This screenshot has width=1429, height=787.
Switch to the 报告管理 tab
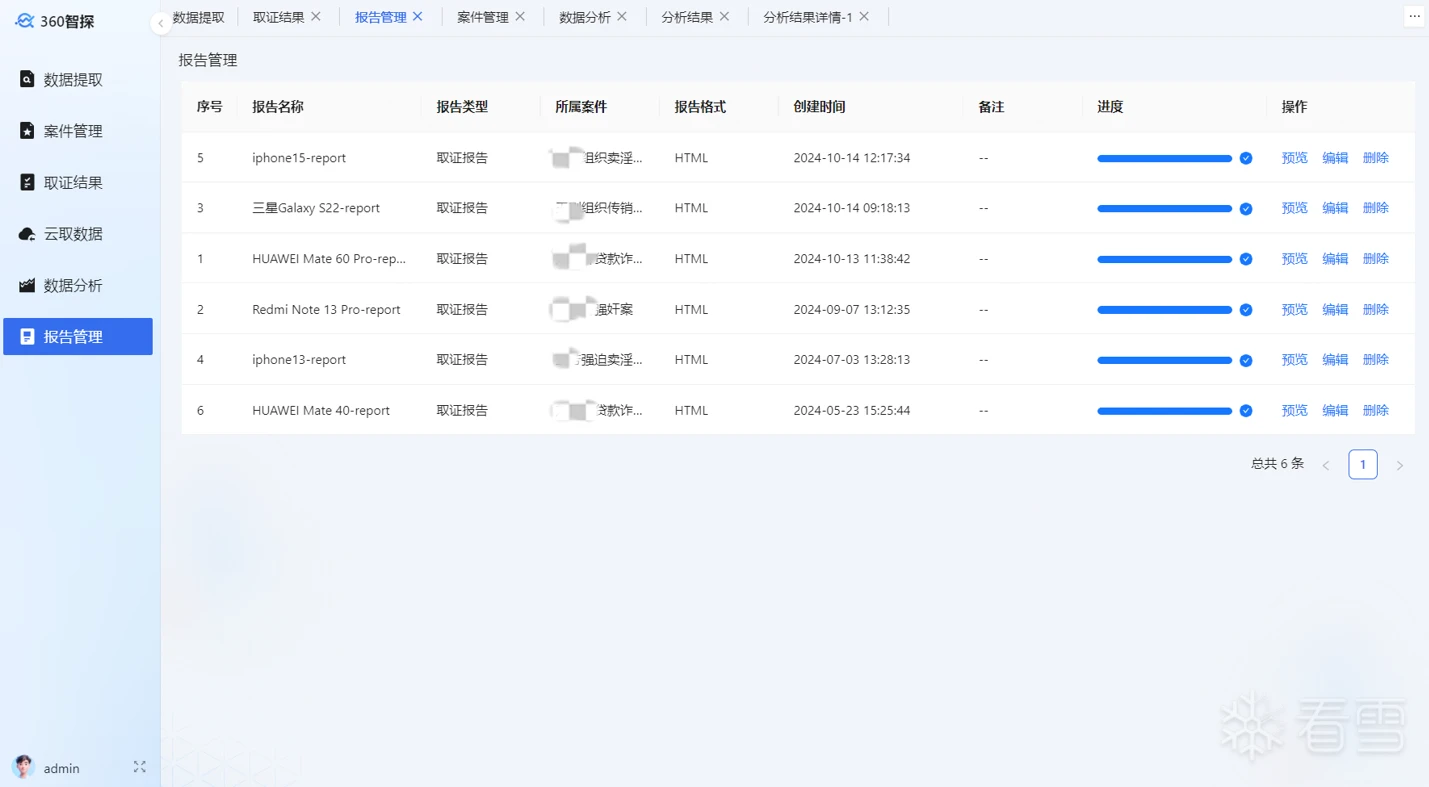tap(380, 17)
